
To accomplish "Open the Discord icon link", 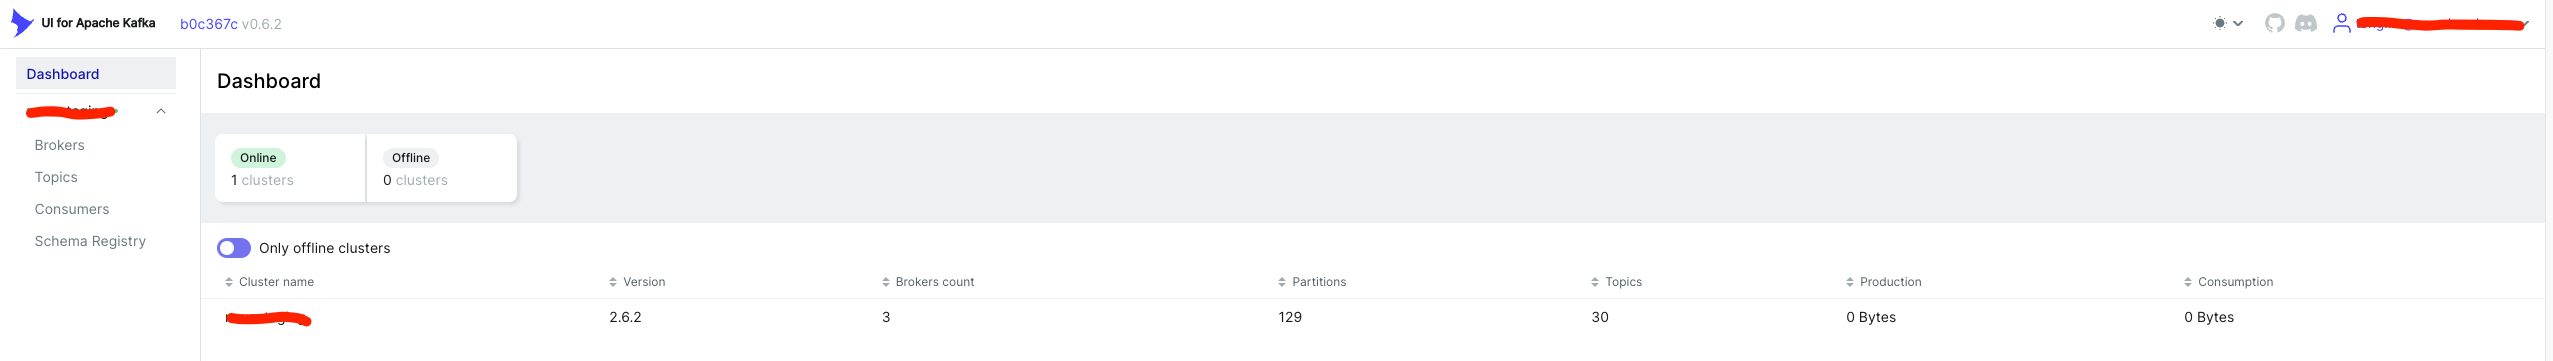I will (2306, 23).
